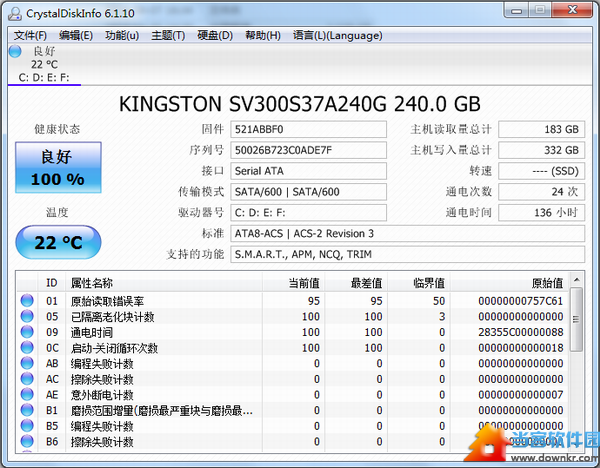Click the 22 °C temperature button
This screenshot has width=600, height=468.
point(58,242)
